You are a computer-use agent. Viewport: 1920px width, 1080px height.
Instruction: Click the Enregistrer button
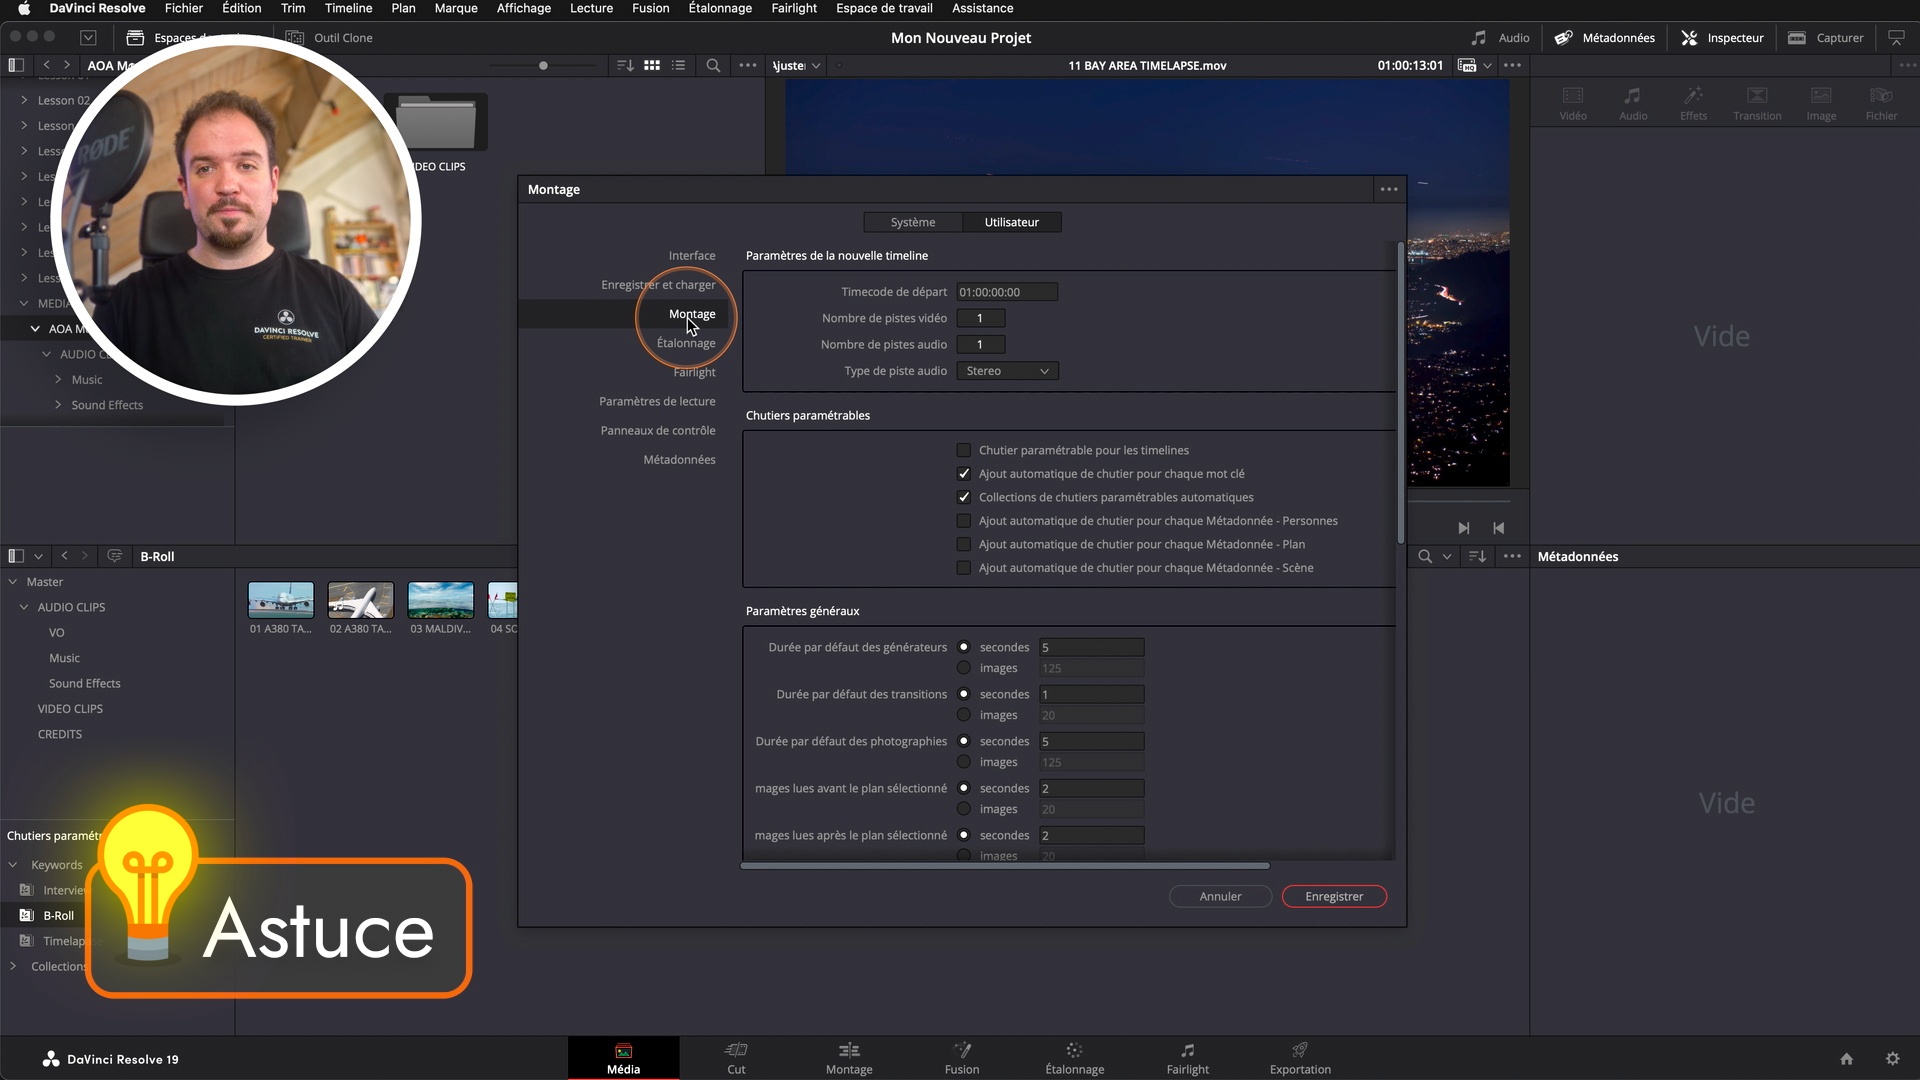pyautogui.click(x=1333, y=896)
